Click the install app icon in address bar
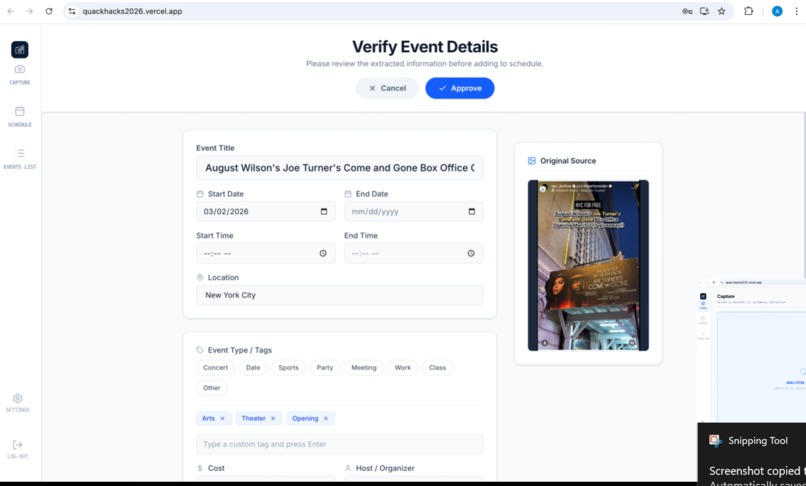The image size is (806, 486). [704, 11]
